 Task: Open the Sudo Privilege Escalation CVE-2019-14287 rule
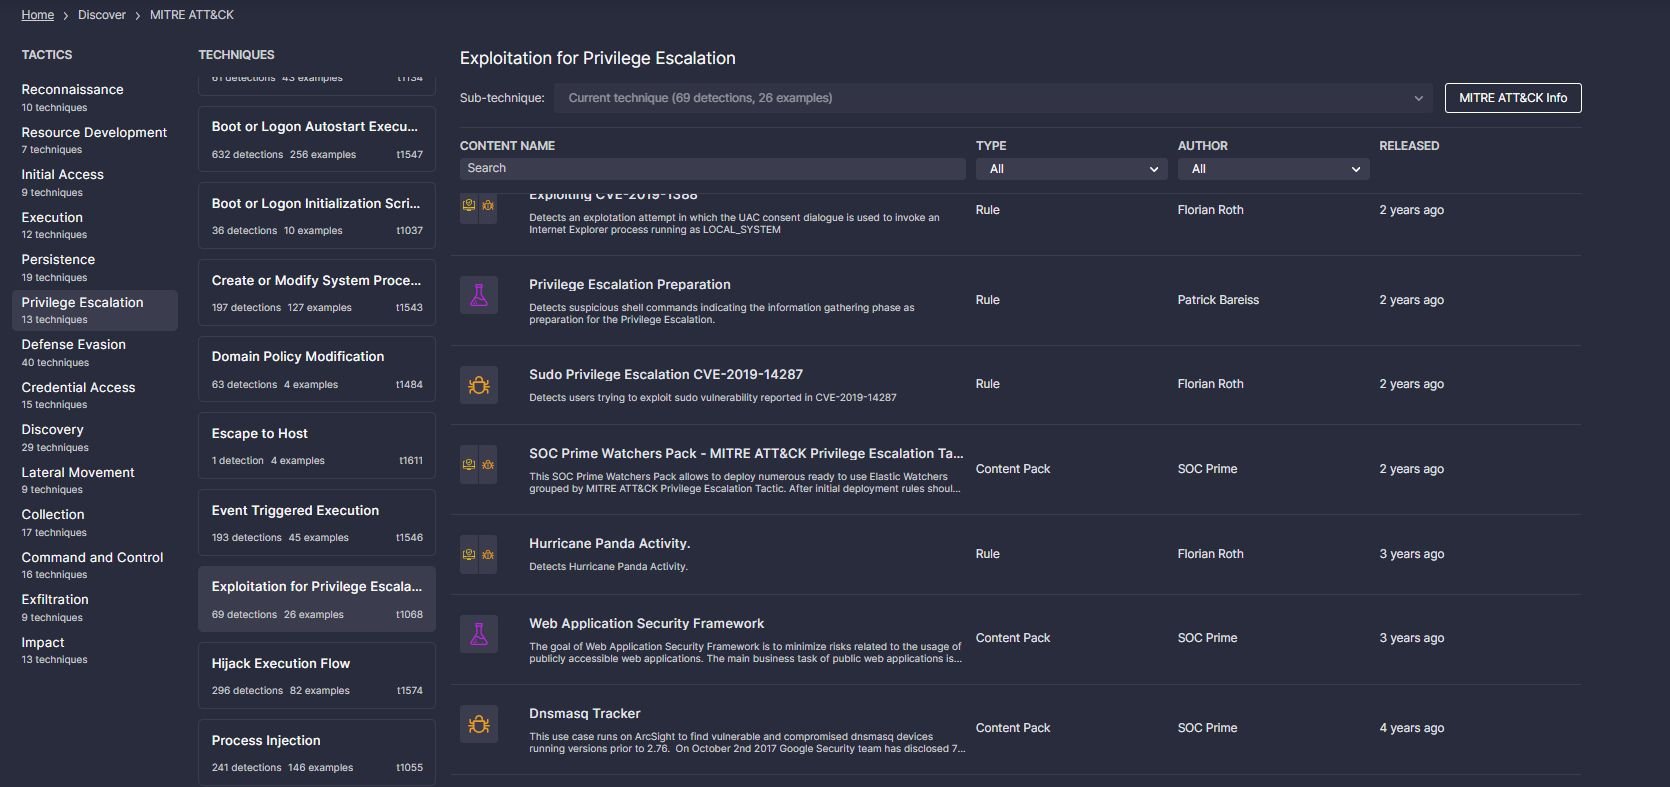[665, 375]
